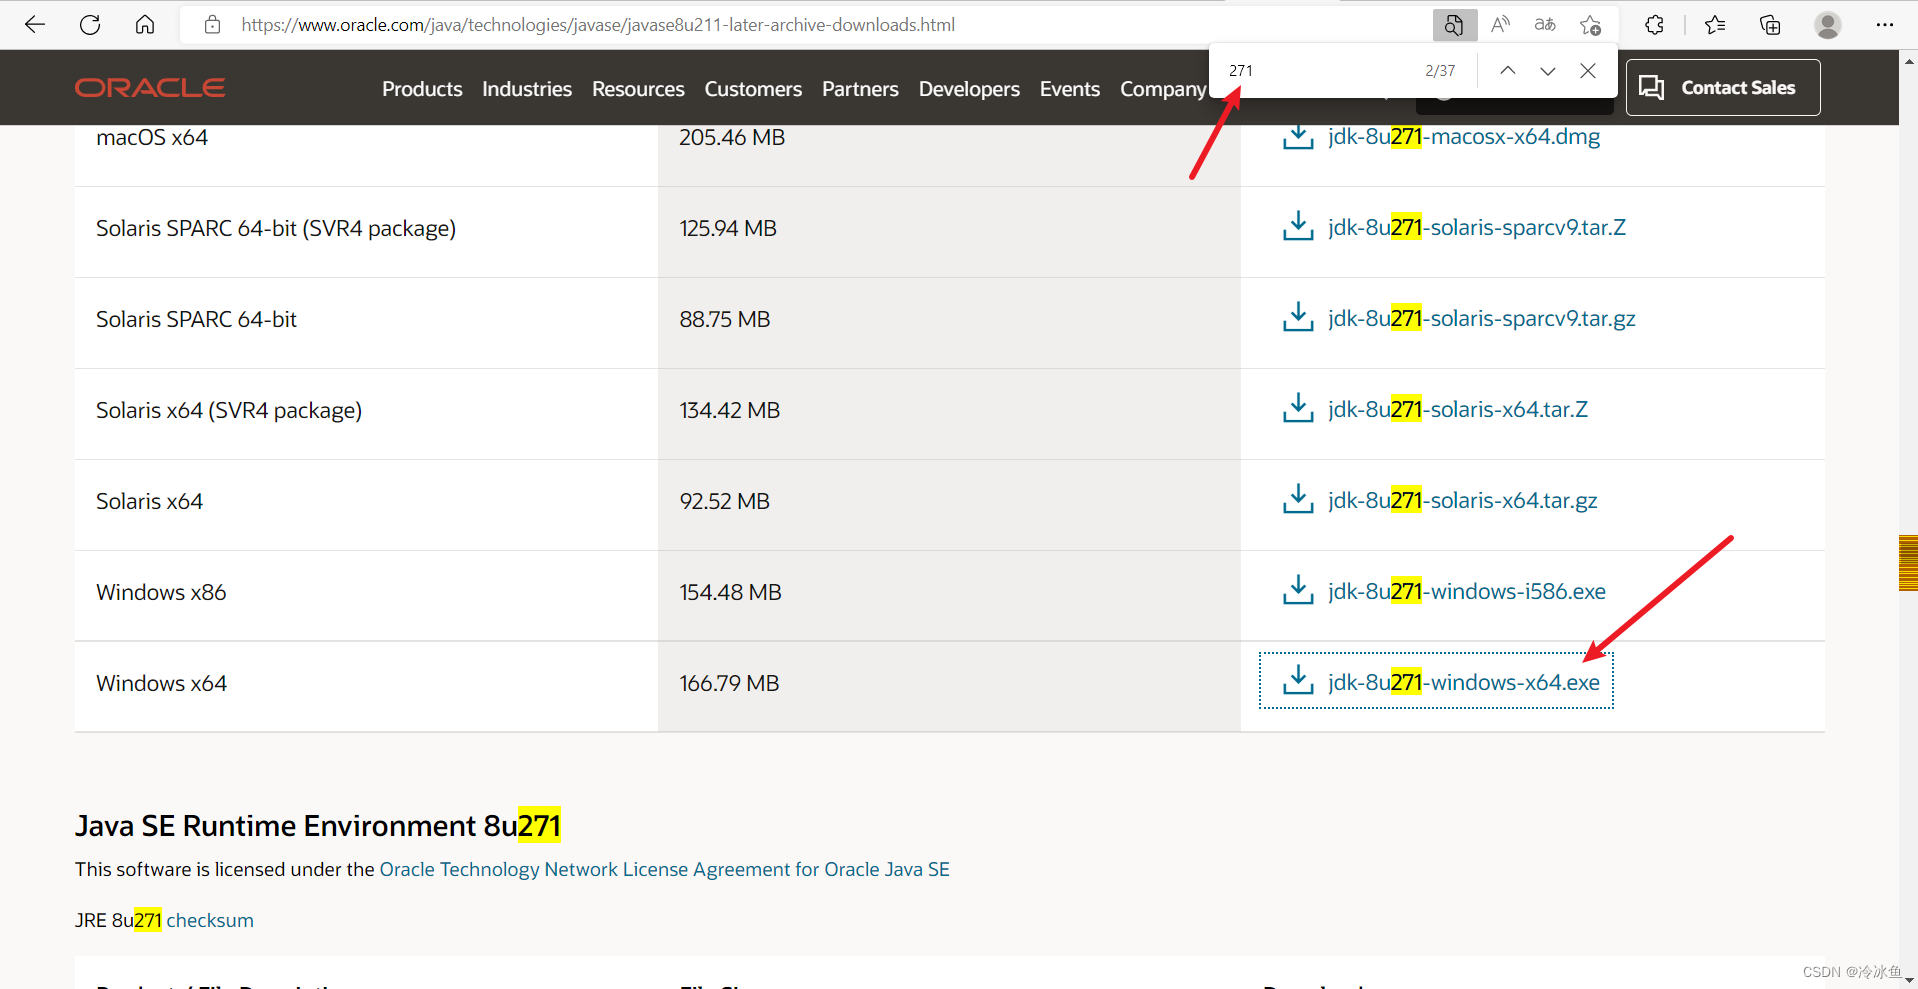Open the translate page icon
This screenshot has width=1918, height=989.
[1545, 25]
